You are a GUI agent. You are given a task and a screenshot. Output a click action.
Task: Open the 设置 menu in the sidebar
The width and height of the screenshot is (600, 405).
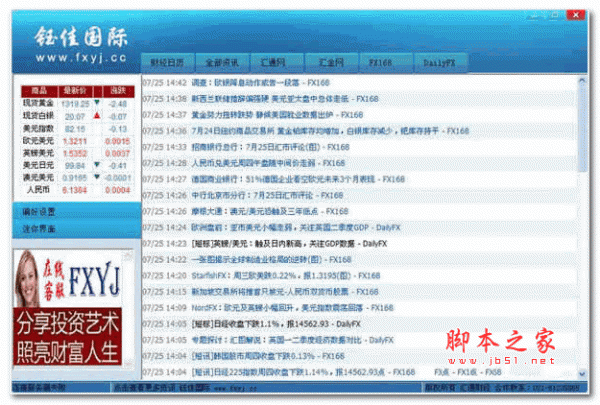(39, 212)
